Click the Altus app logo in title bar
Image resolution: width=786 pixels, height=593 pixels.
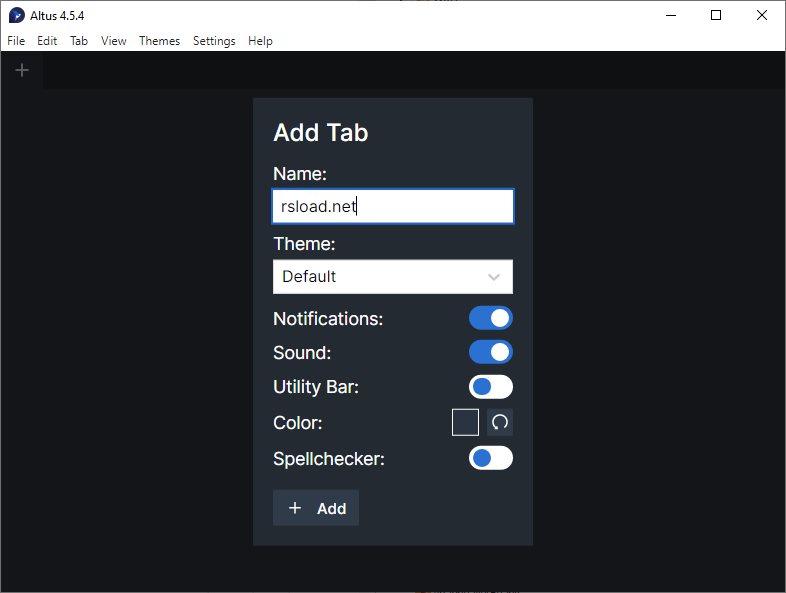tap(16, 15)
